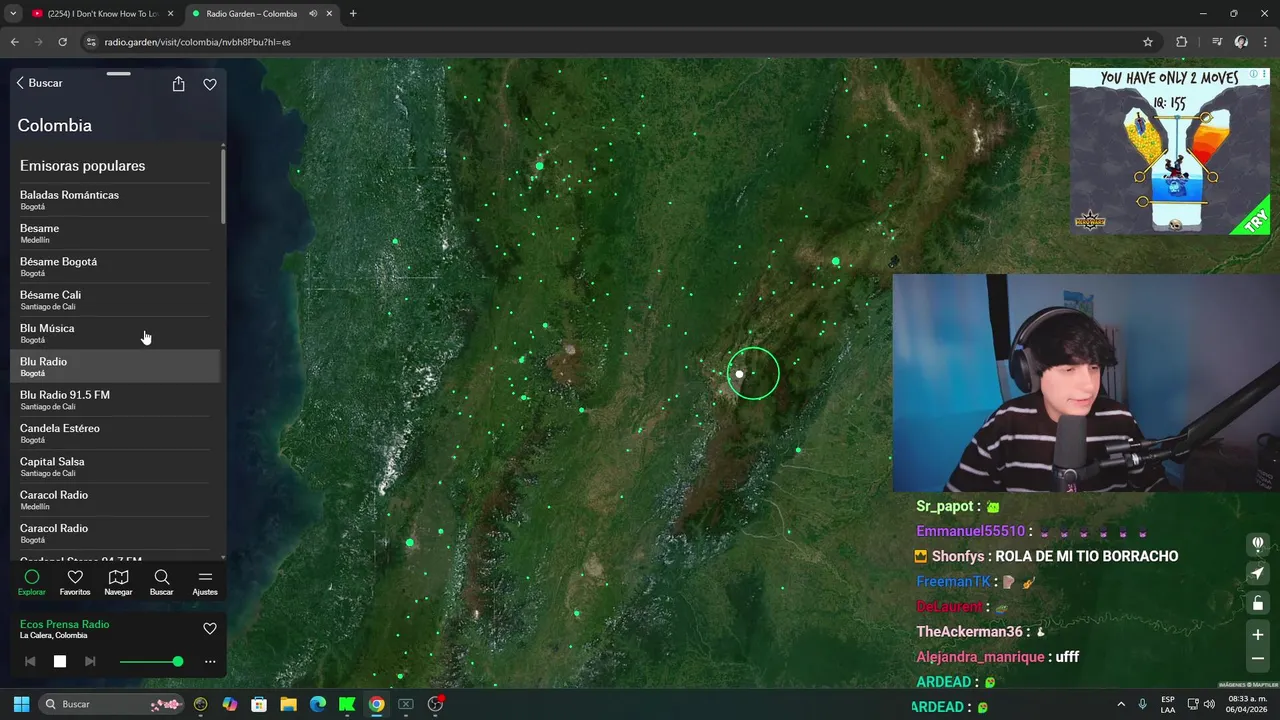Stop playback of the current station
The height and width of the screenshot is (720, 1280).
pos(60,661)
